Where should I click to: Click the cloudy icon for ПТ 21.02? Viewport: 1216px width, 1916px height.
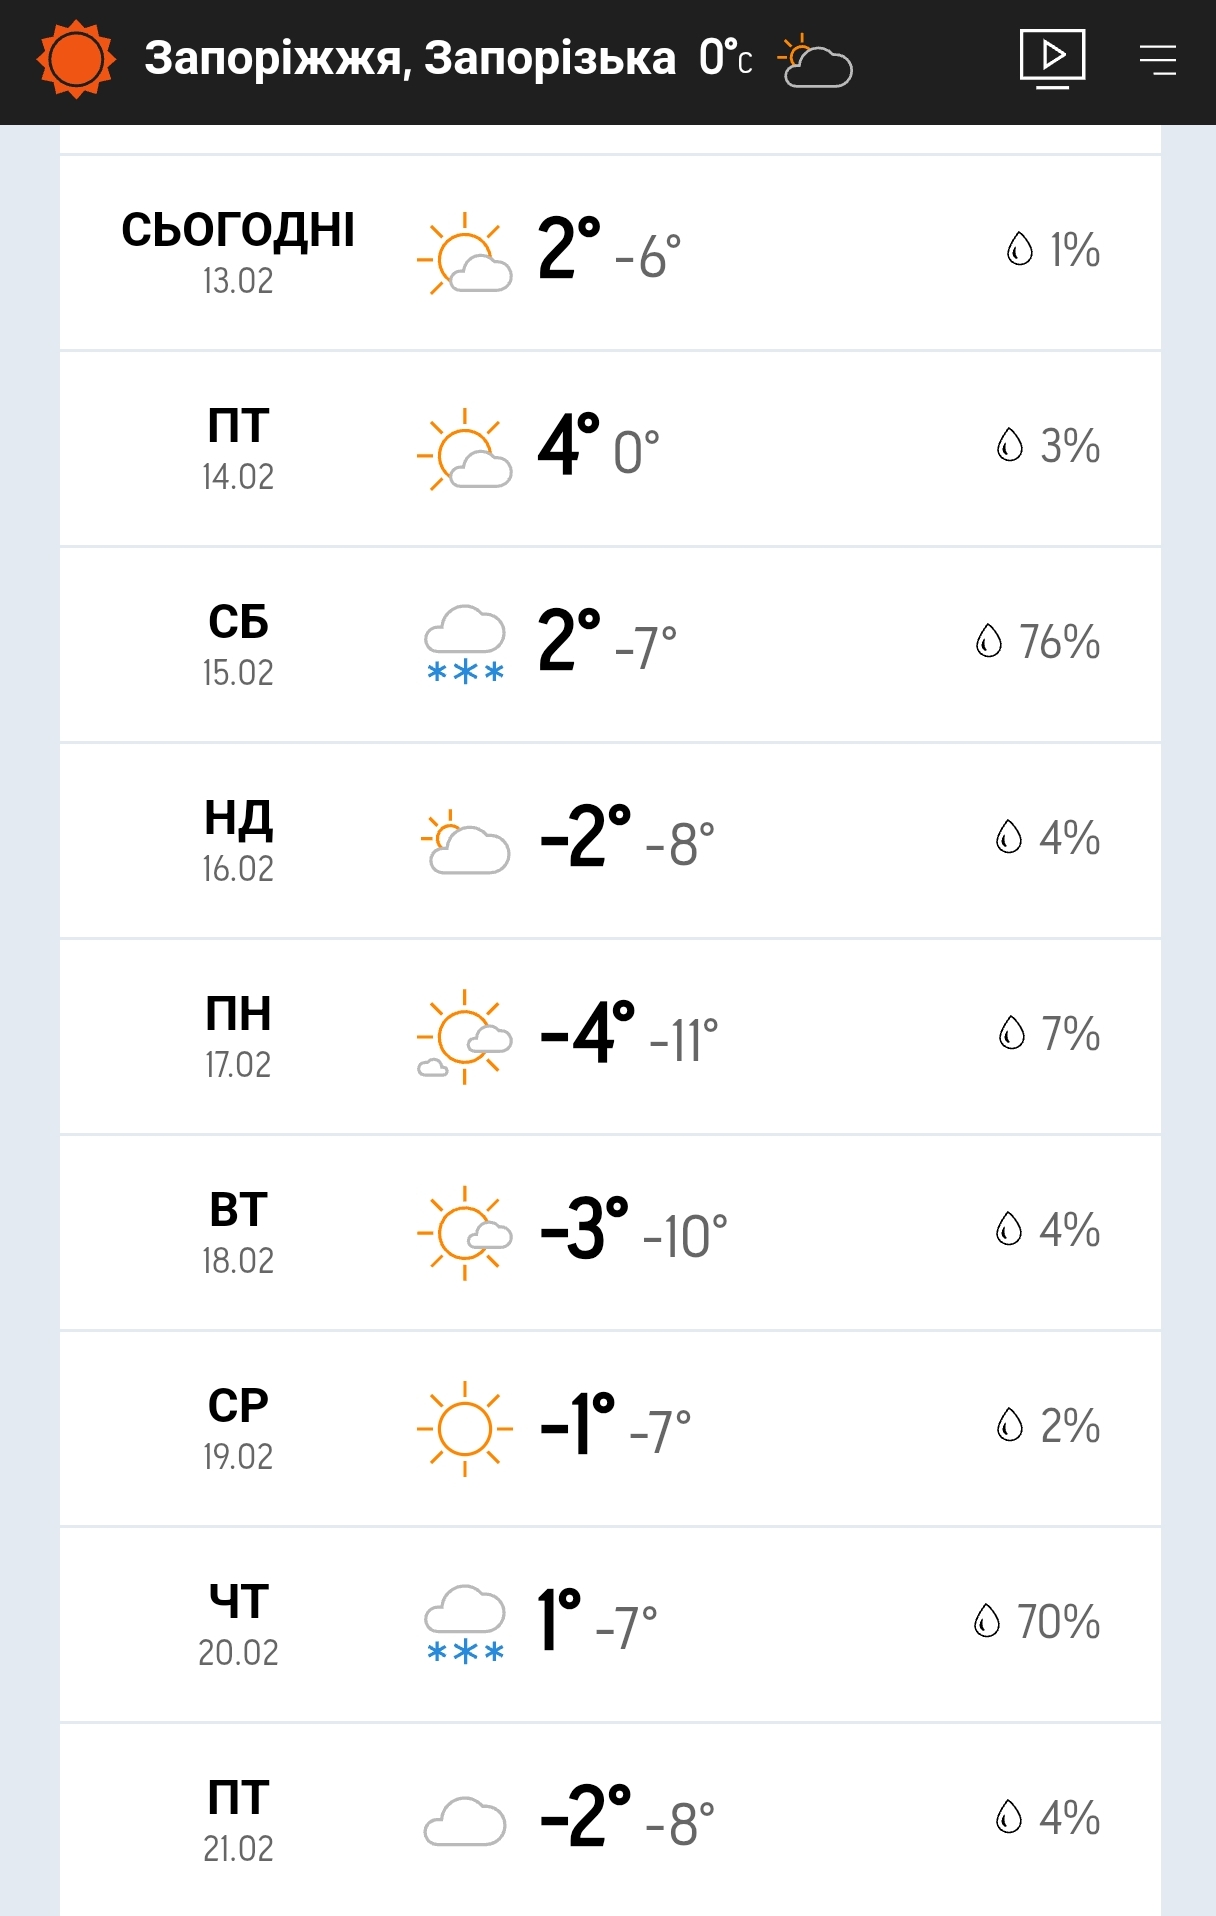pyautogui.click(x=465, y=1820)
